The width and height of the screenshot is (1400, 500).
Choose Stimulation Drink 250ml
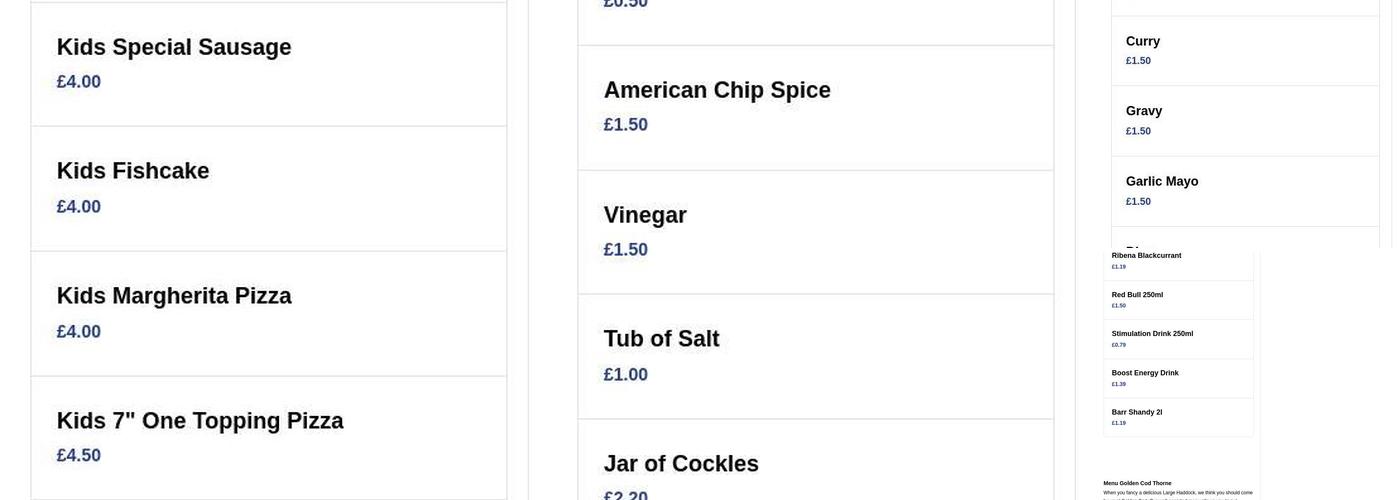1152,334
